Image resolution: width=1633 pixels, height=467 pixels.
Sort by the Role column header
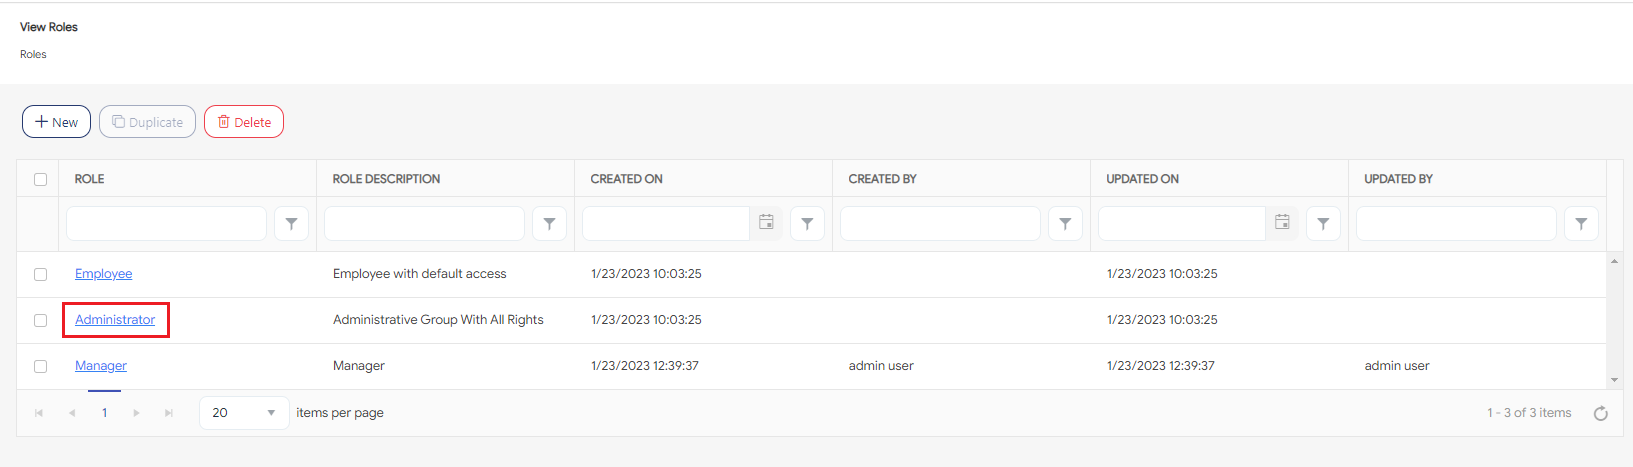tap(90, 179)
